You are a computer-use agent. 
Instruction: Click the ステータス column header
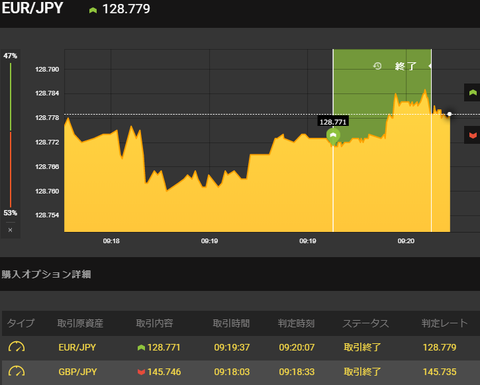tap(366, 323)
